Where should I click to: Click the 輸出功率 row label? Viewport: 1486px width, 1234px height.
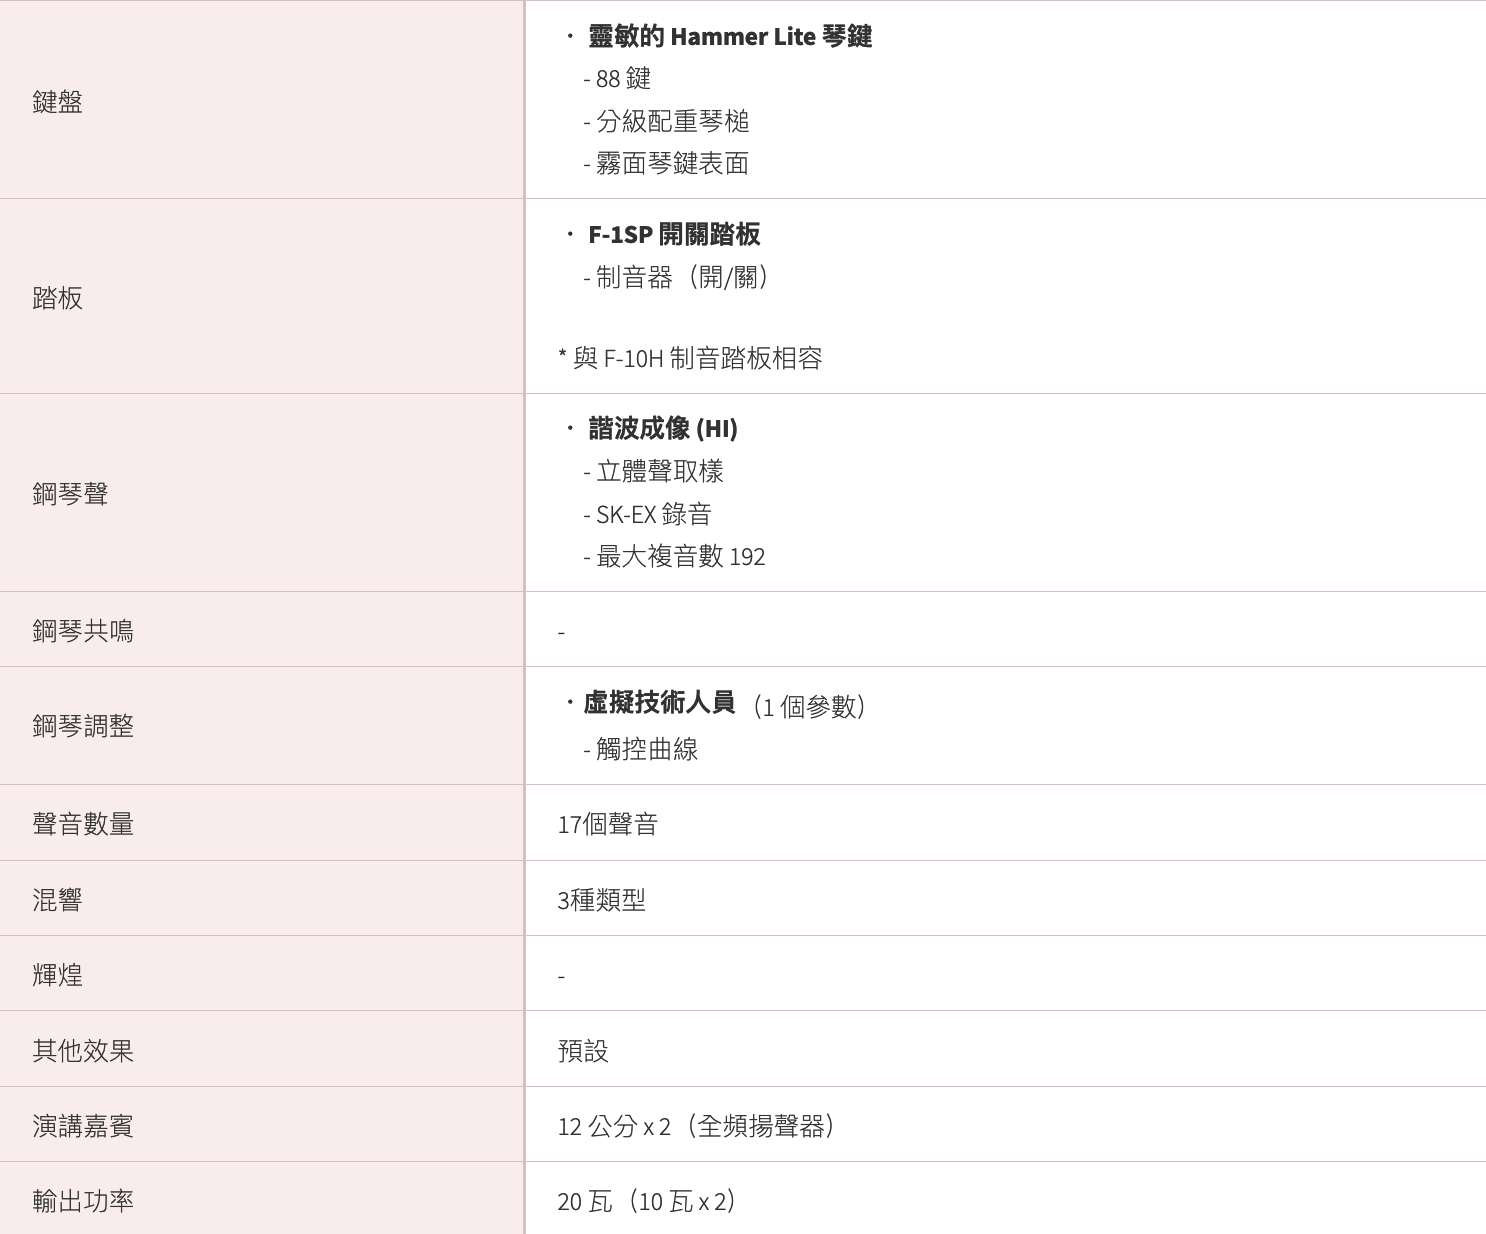[x=83, y=1201]
